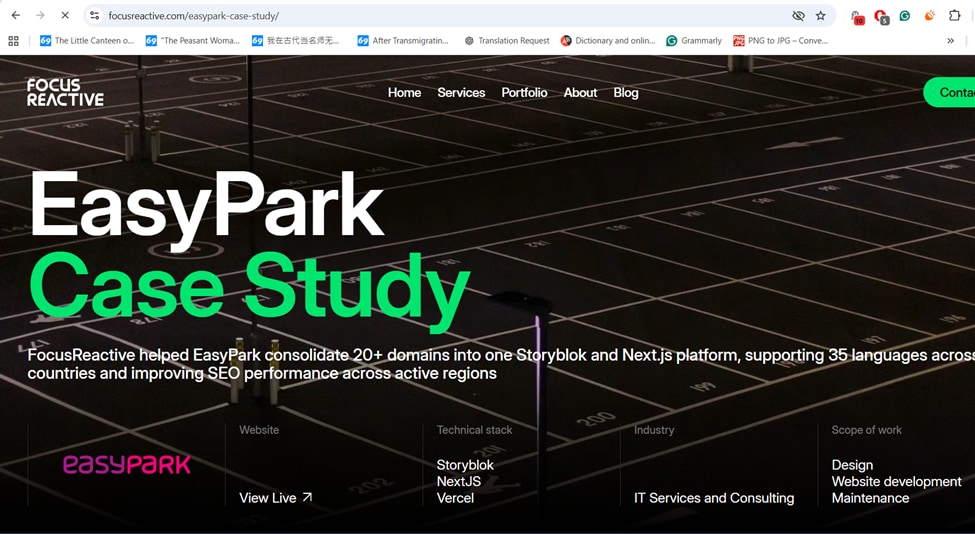This screenshot has width=975, height=534.
Task: Open site information icon in address bar
Action: pos(95,16)
